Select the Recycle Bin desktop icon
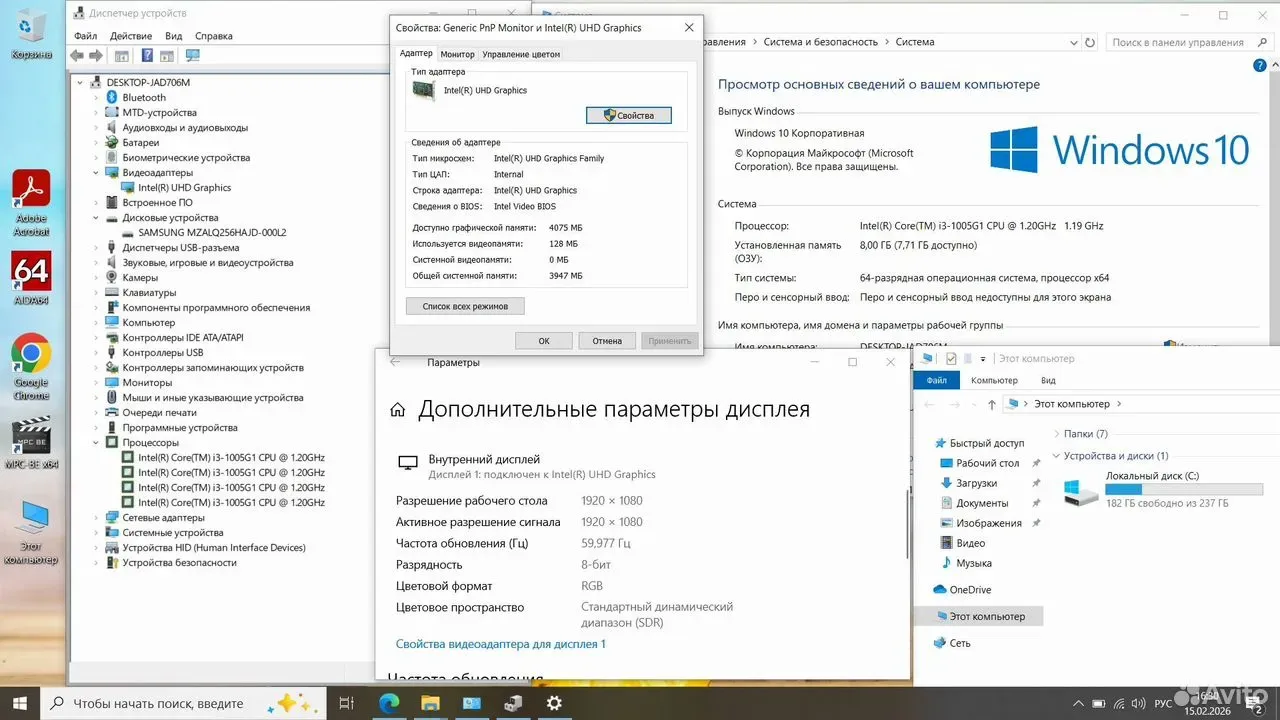The image size is (1280, 720). (31, 34)
